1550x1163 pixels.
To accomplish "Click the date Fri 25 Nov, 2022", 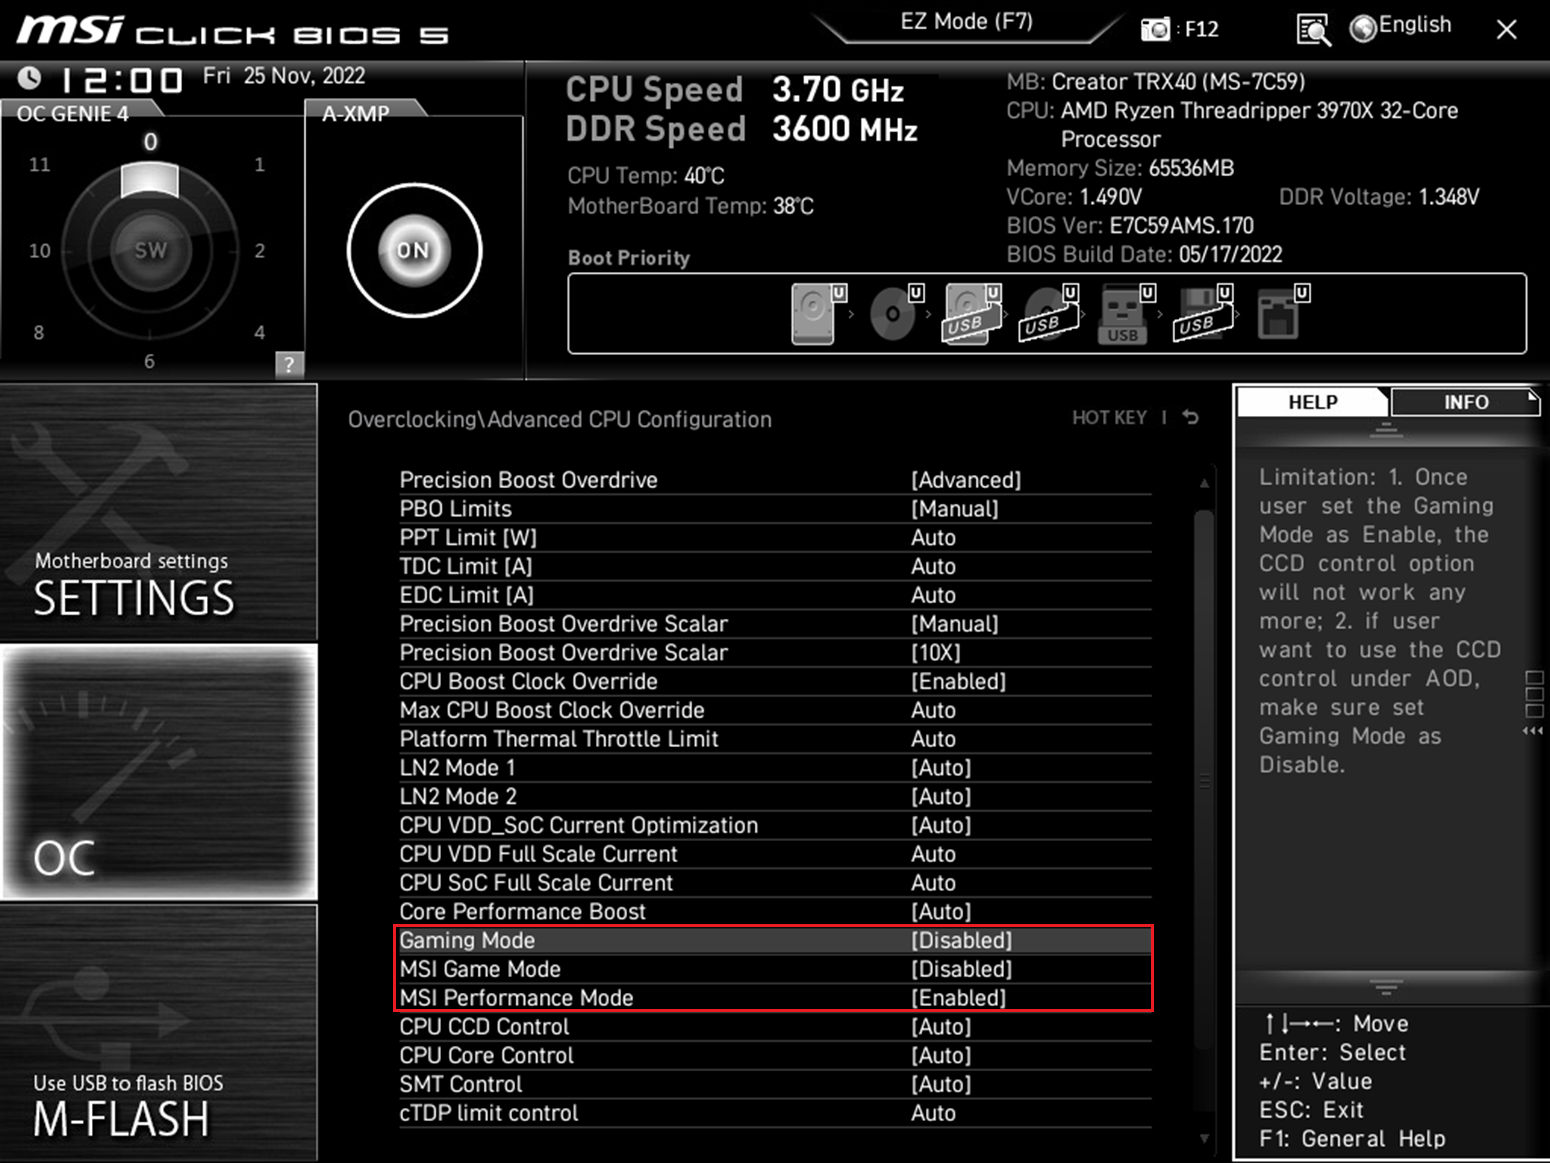I will point(284,76).
